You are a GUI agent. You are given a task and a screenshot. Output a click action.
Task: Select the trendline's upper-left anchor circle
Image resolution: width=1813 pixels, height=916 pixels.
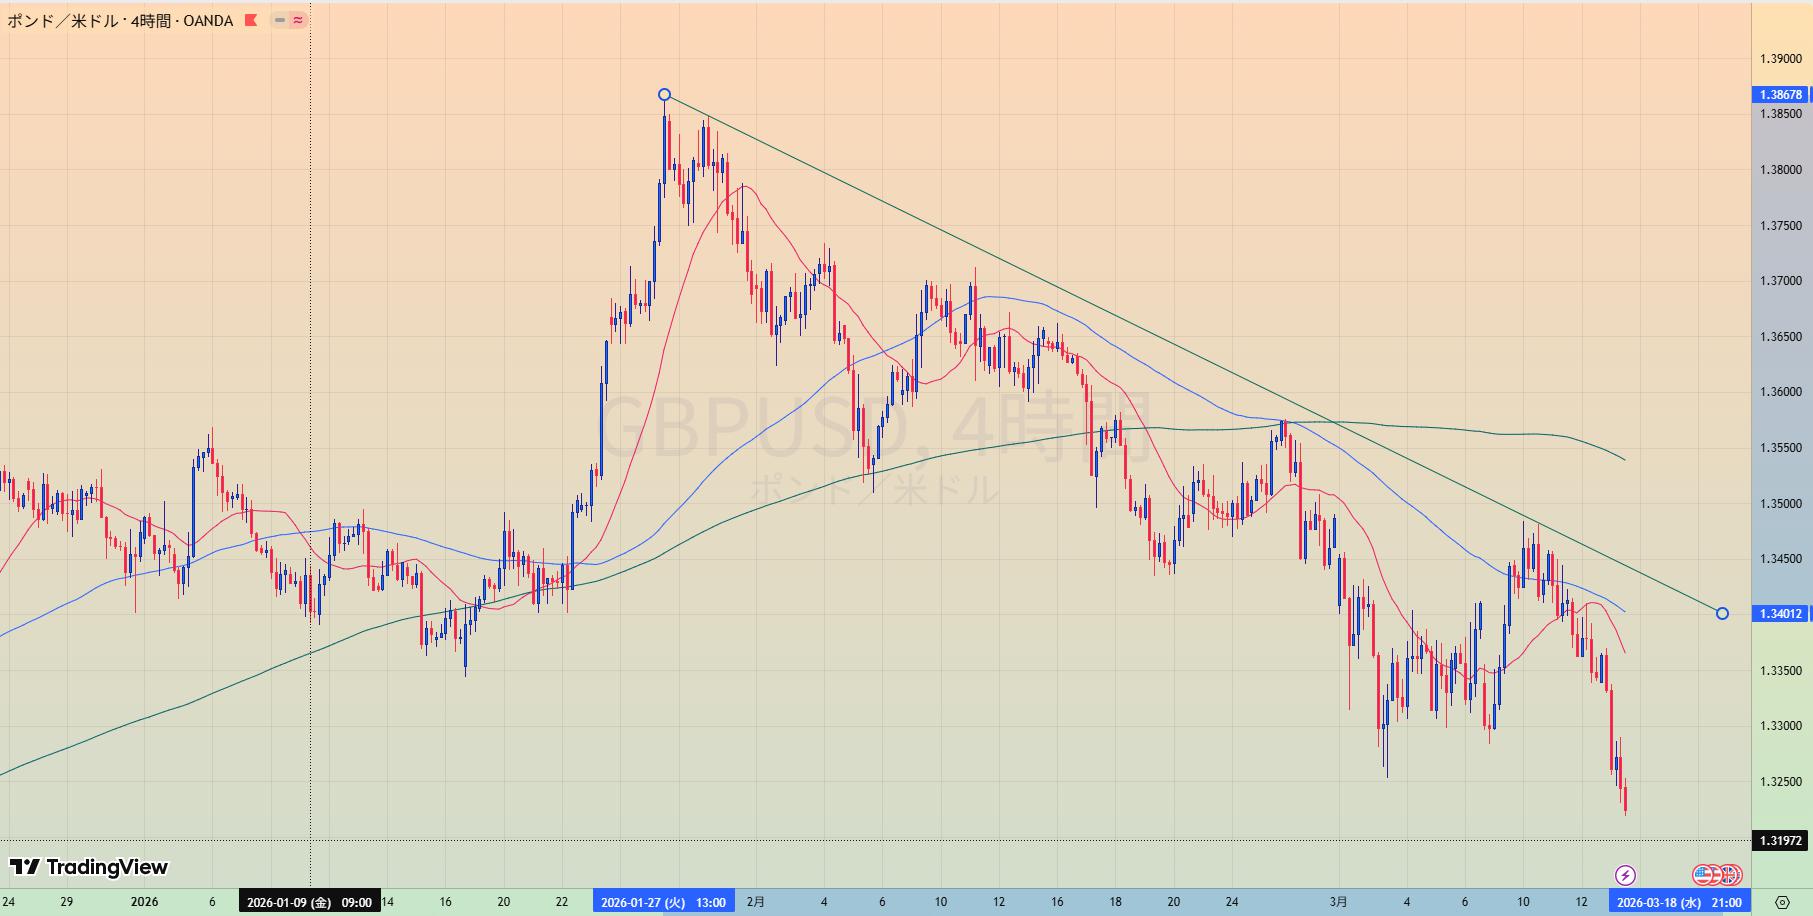[x=665, y=95]
